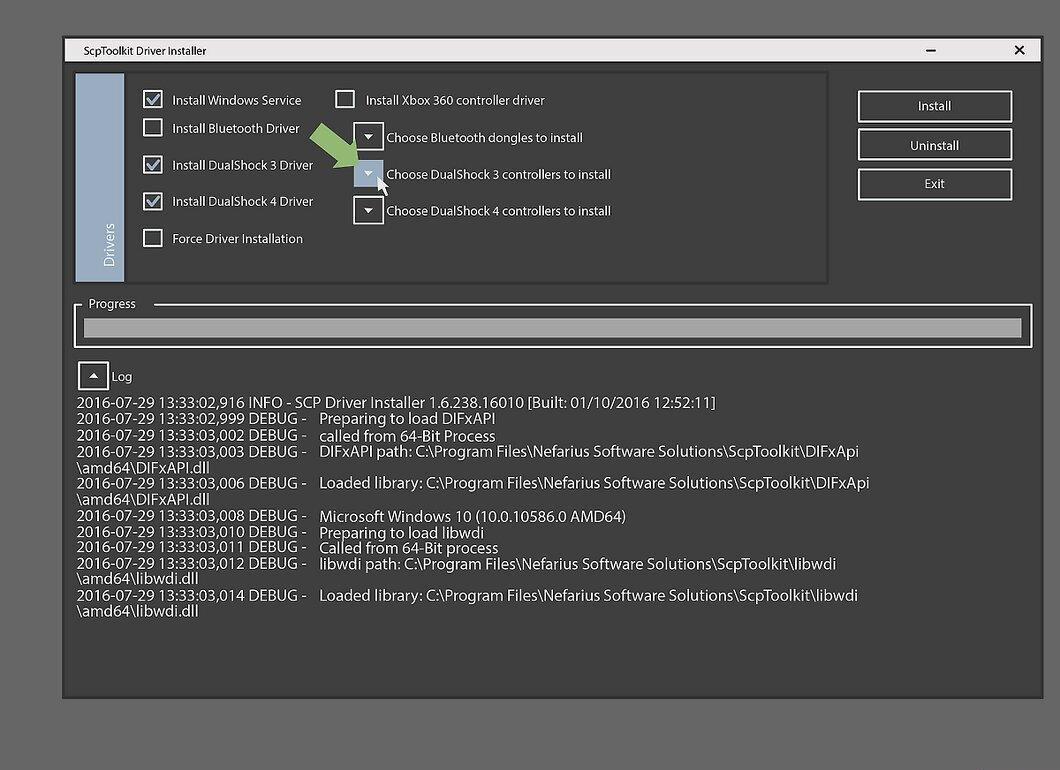The height and width of the screenshot is (770, 1060).
Task: Enable Force Driver Installation
Action: tap(153, 238)
